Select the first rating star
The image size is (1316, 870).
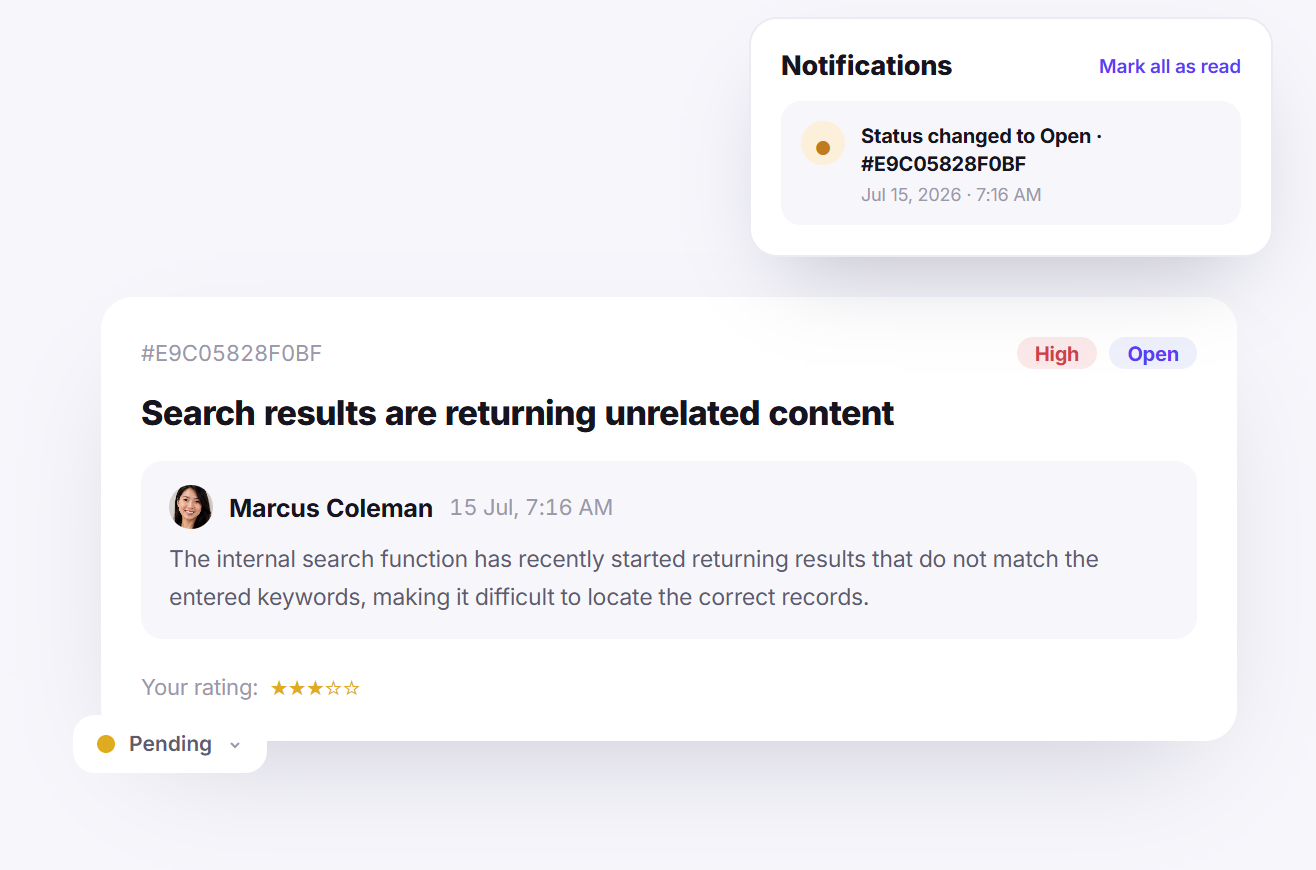(x=279, y=688)
